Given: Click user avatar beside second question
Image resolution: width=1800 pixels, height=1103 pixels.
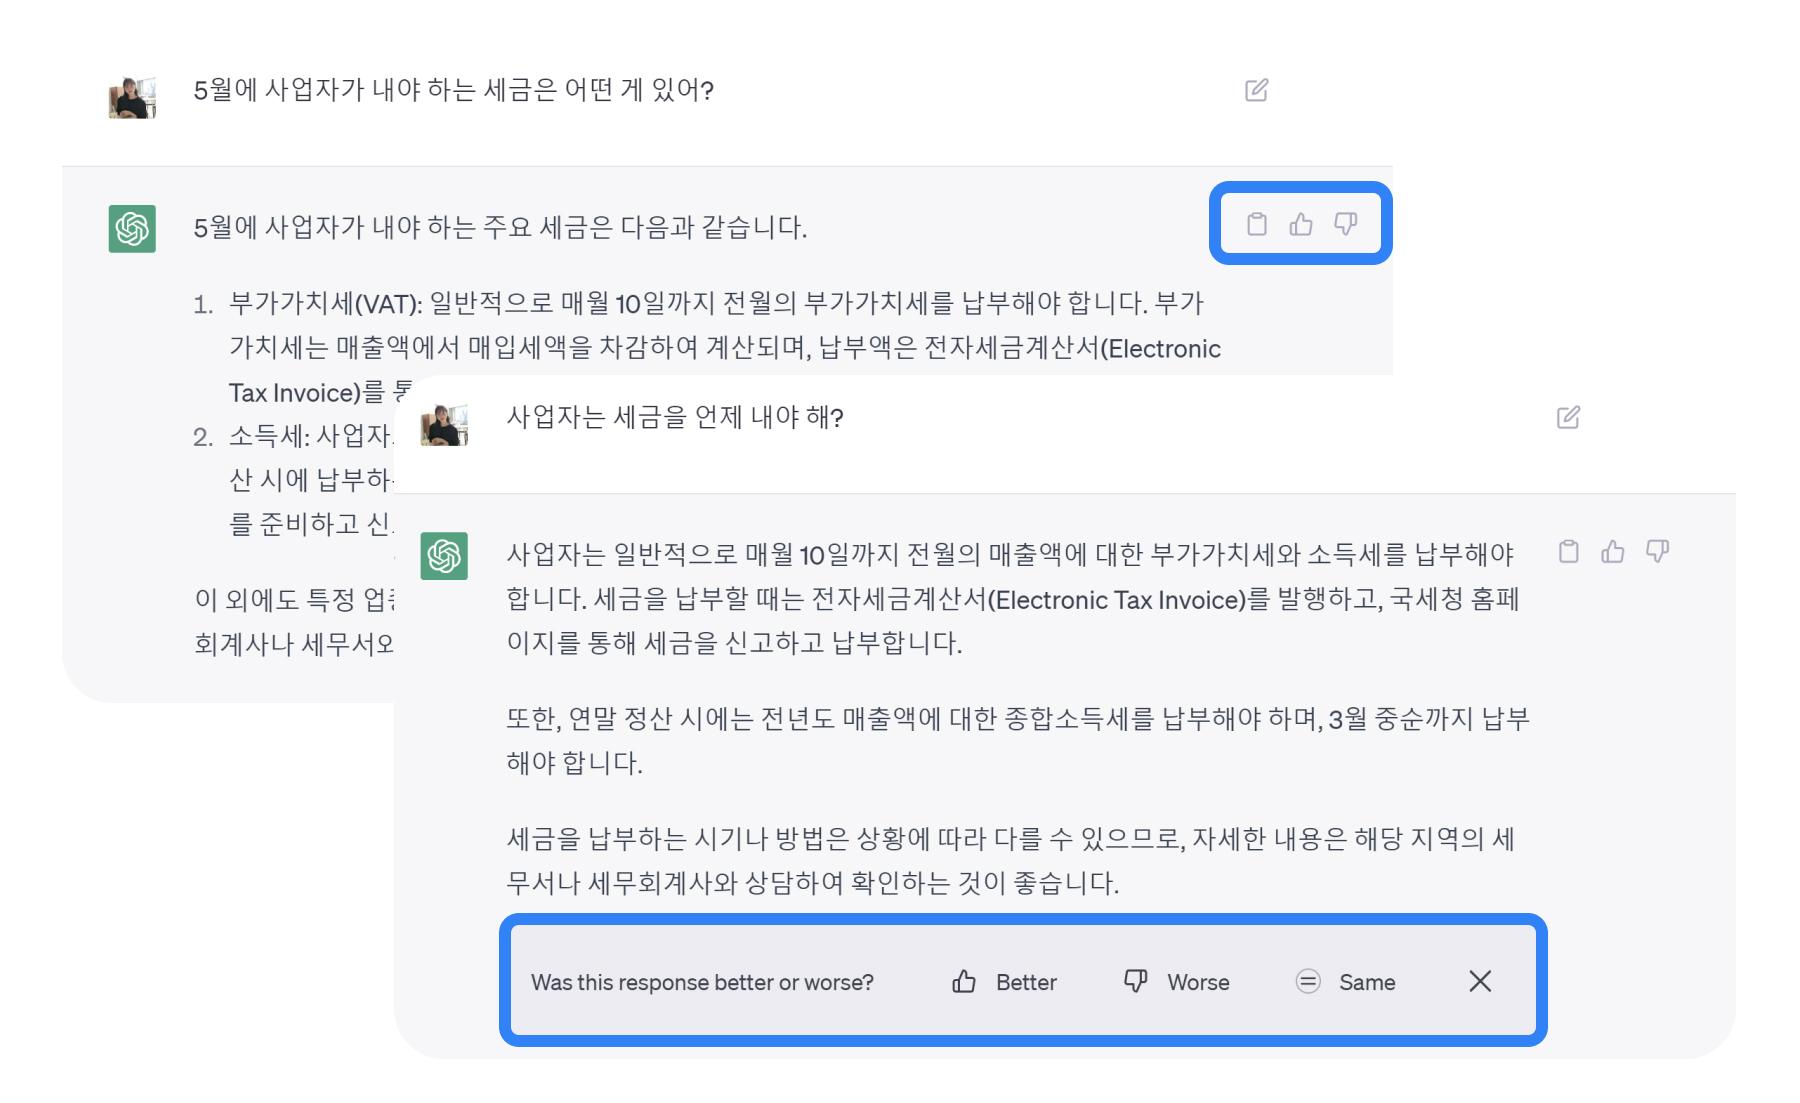Looking at the screenshot, I should click(x=444, y=425).
